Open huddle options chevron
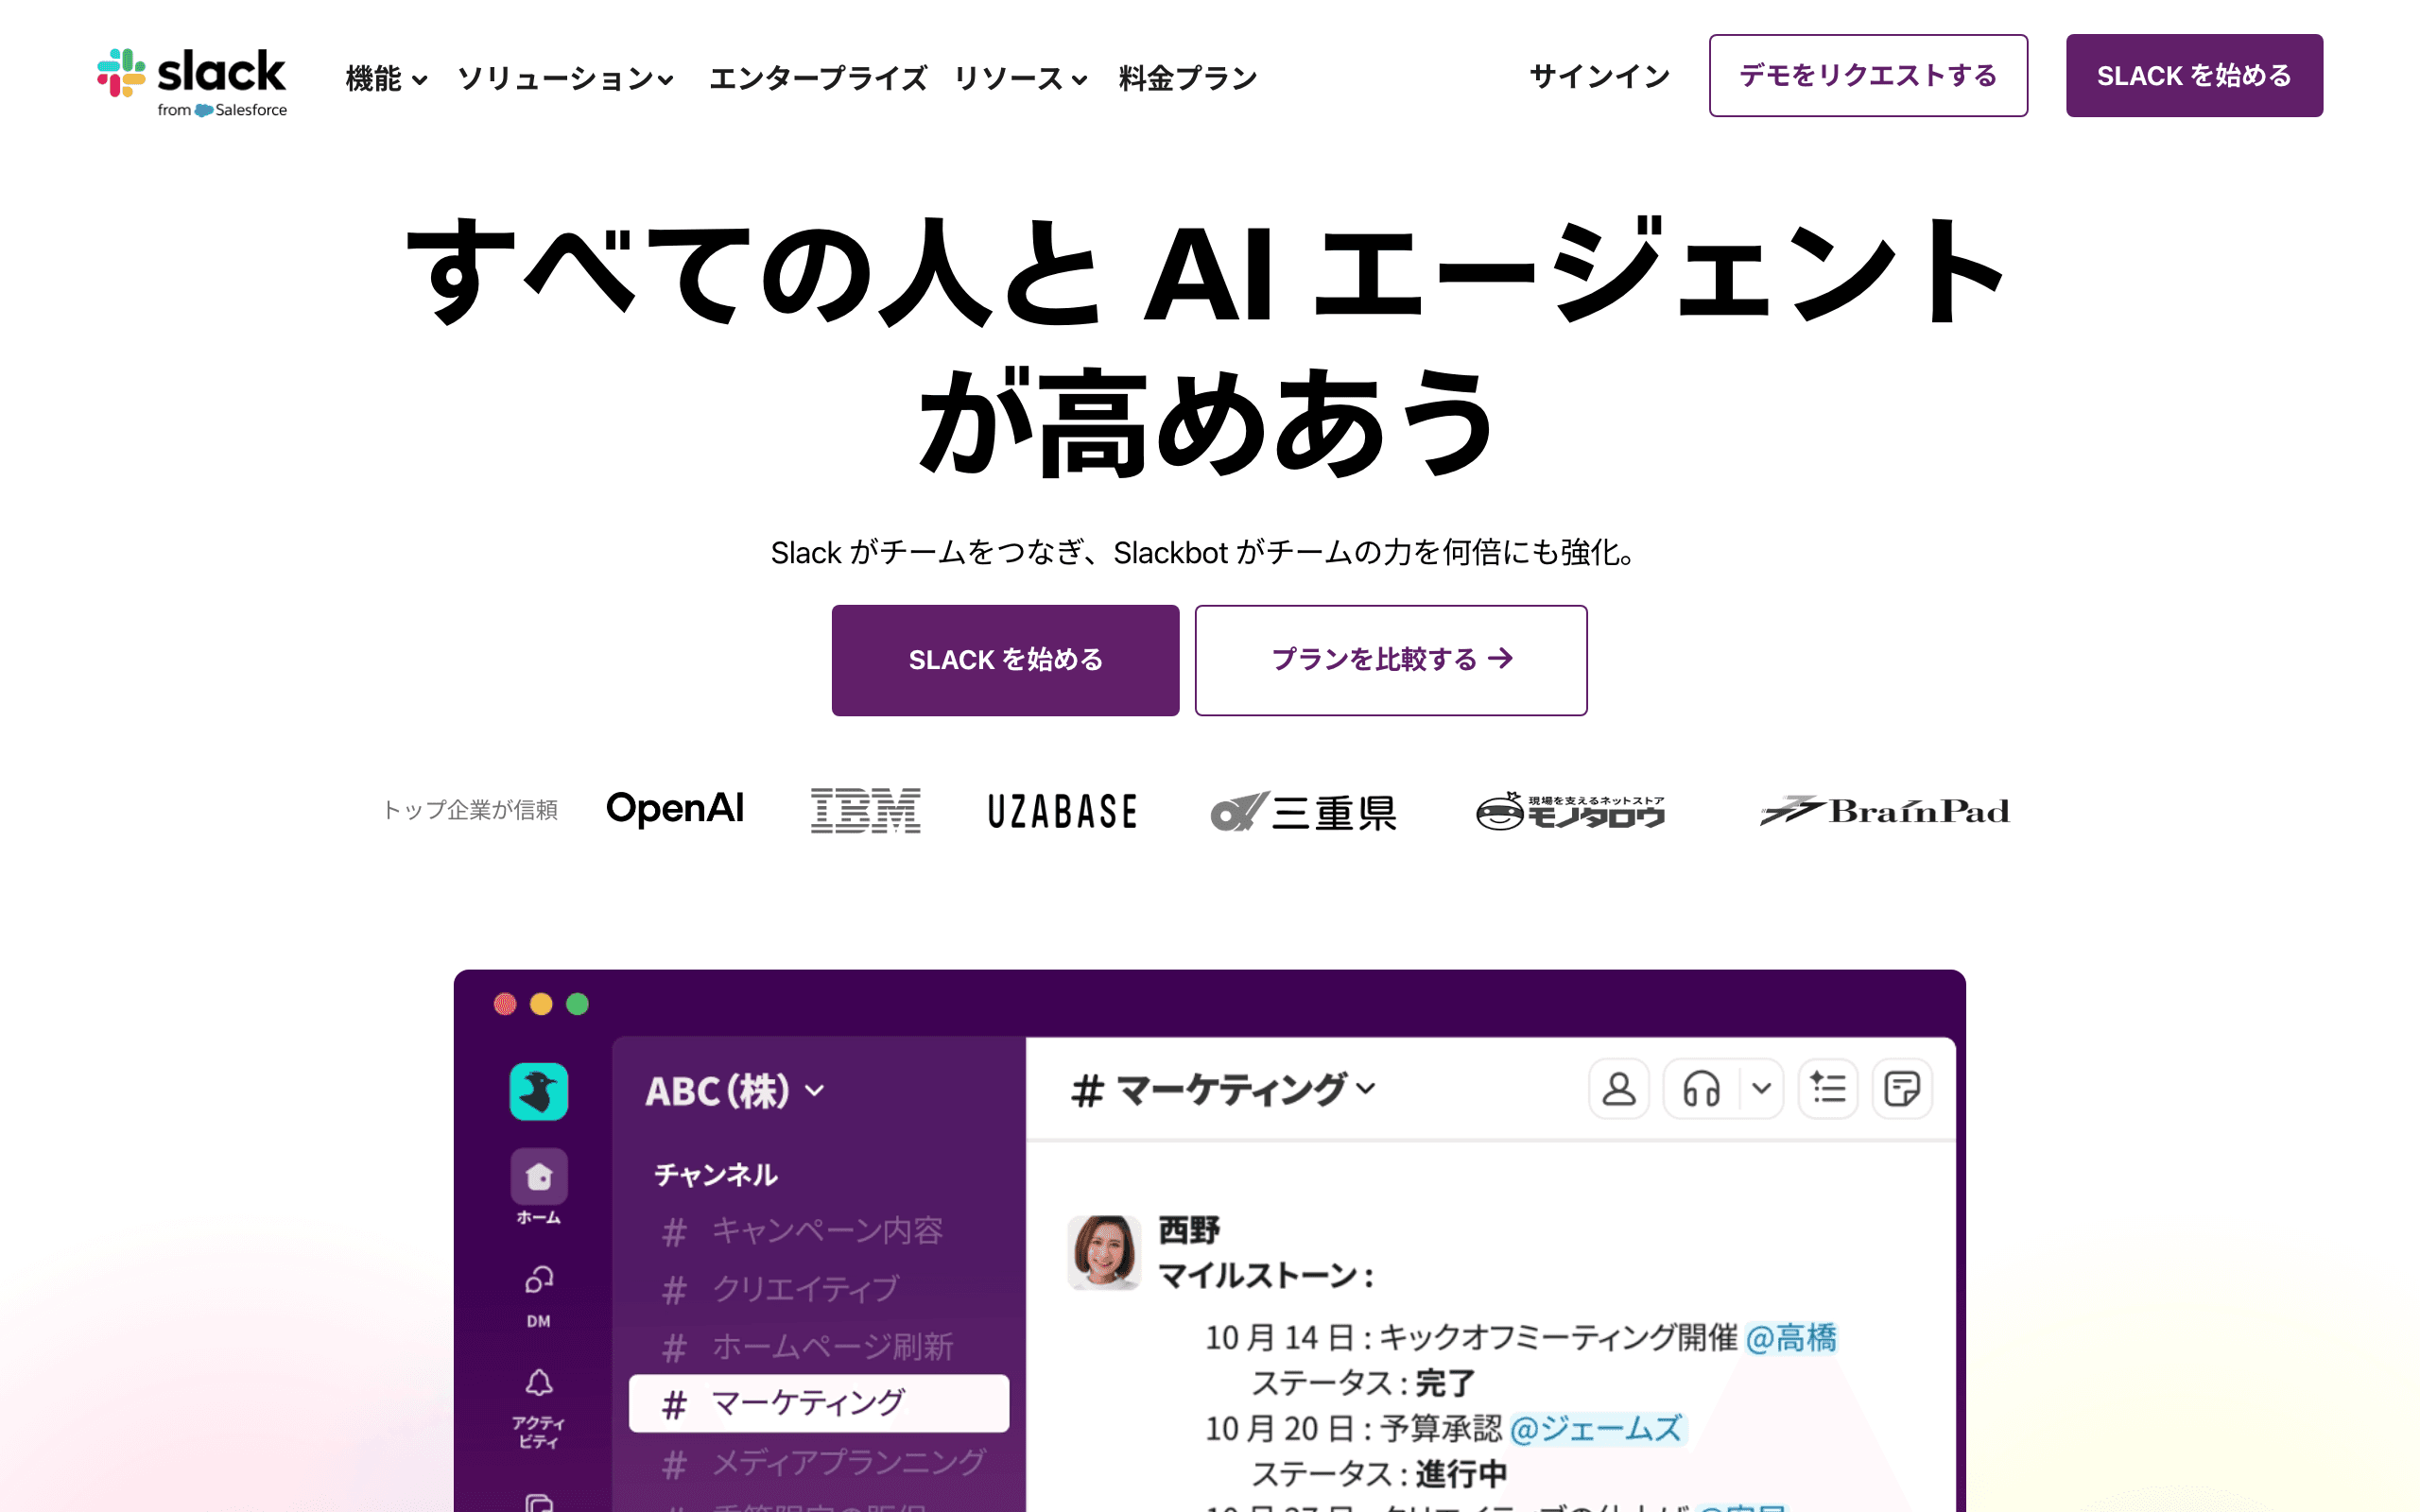The height and width of the screenshot is (1512, 2420). 1762,1089
